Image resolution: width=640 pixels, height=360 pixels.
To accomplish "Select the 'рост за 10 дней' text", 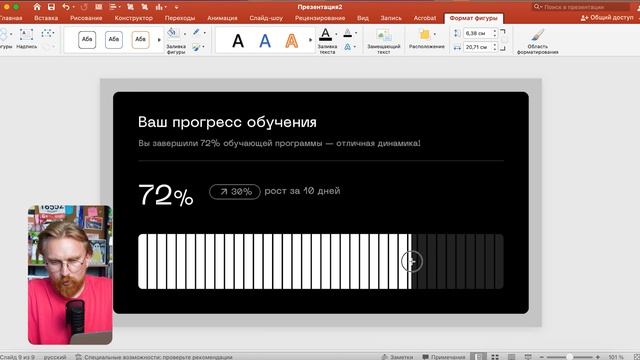I will click(x=302, y=191).
